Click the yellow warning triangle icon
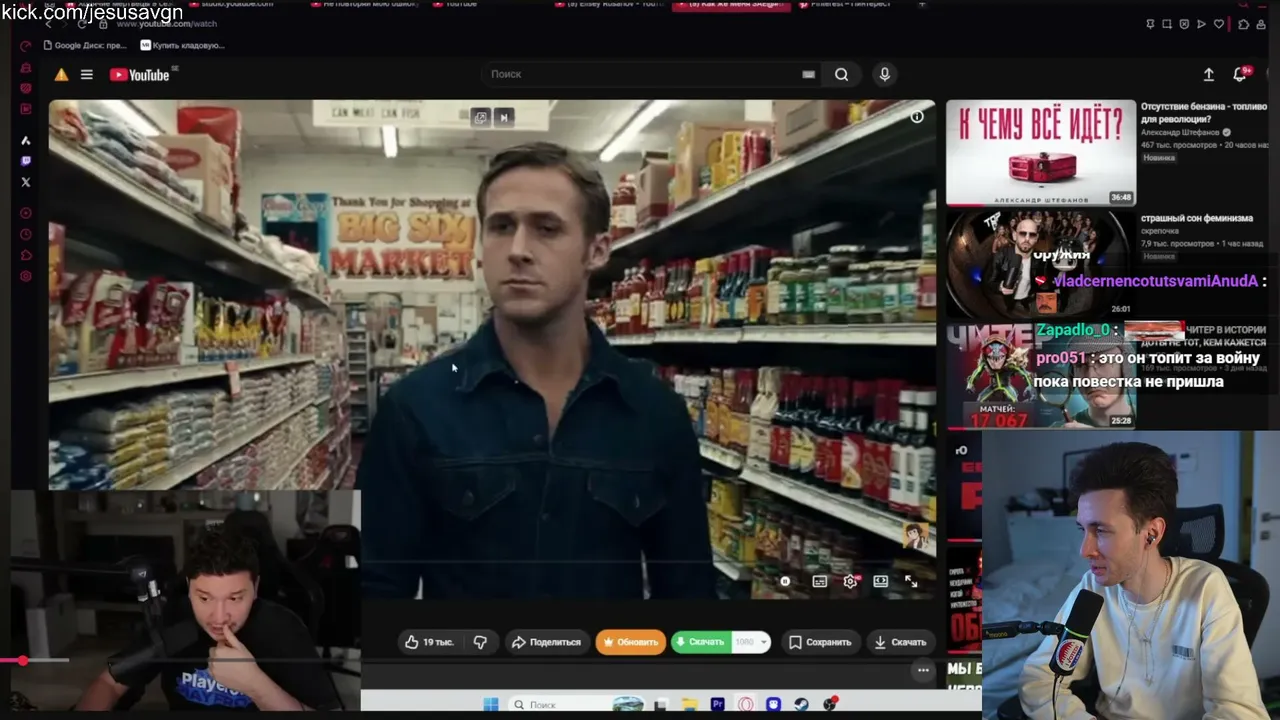This screenshot has height=720, width=1280. (x=61, y=75)
